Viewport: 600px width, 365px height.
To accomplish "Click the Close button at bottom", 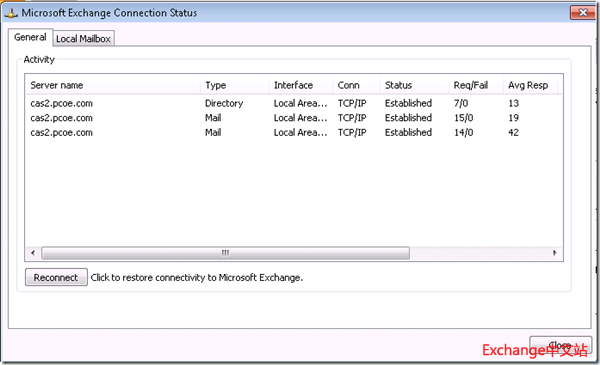I will 561,345.
